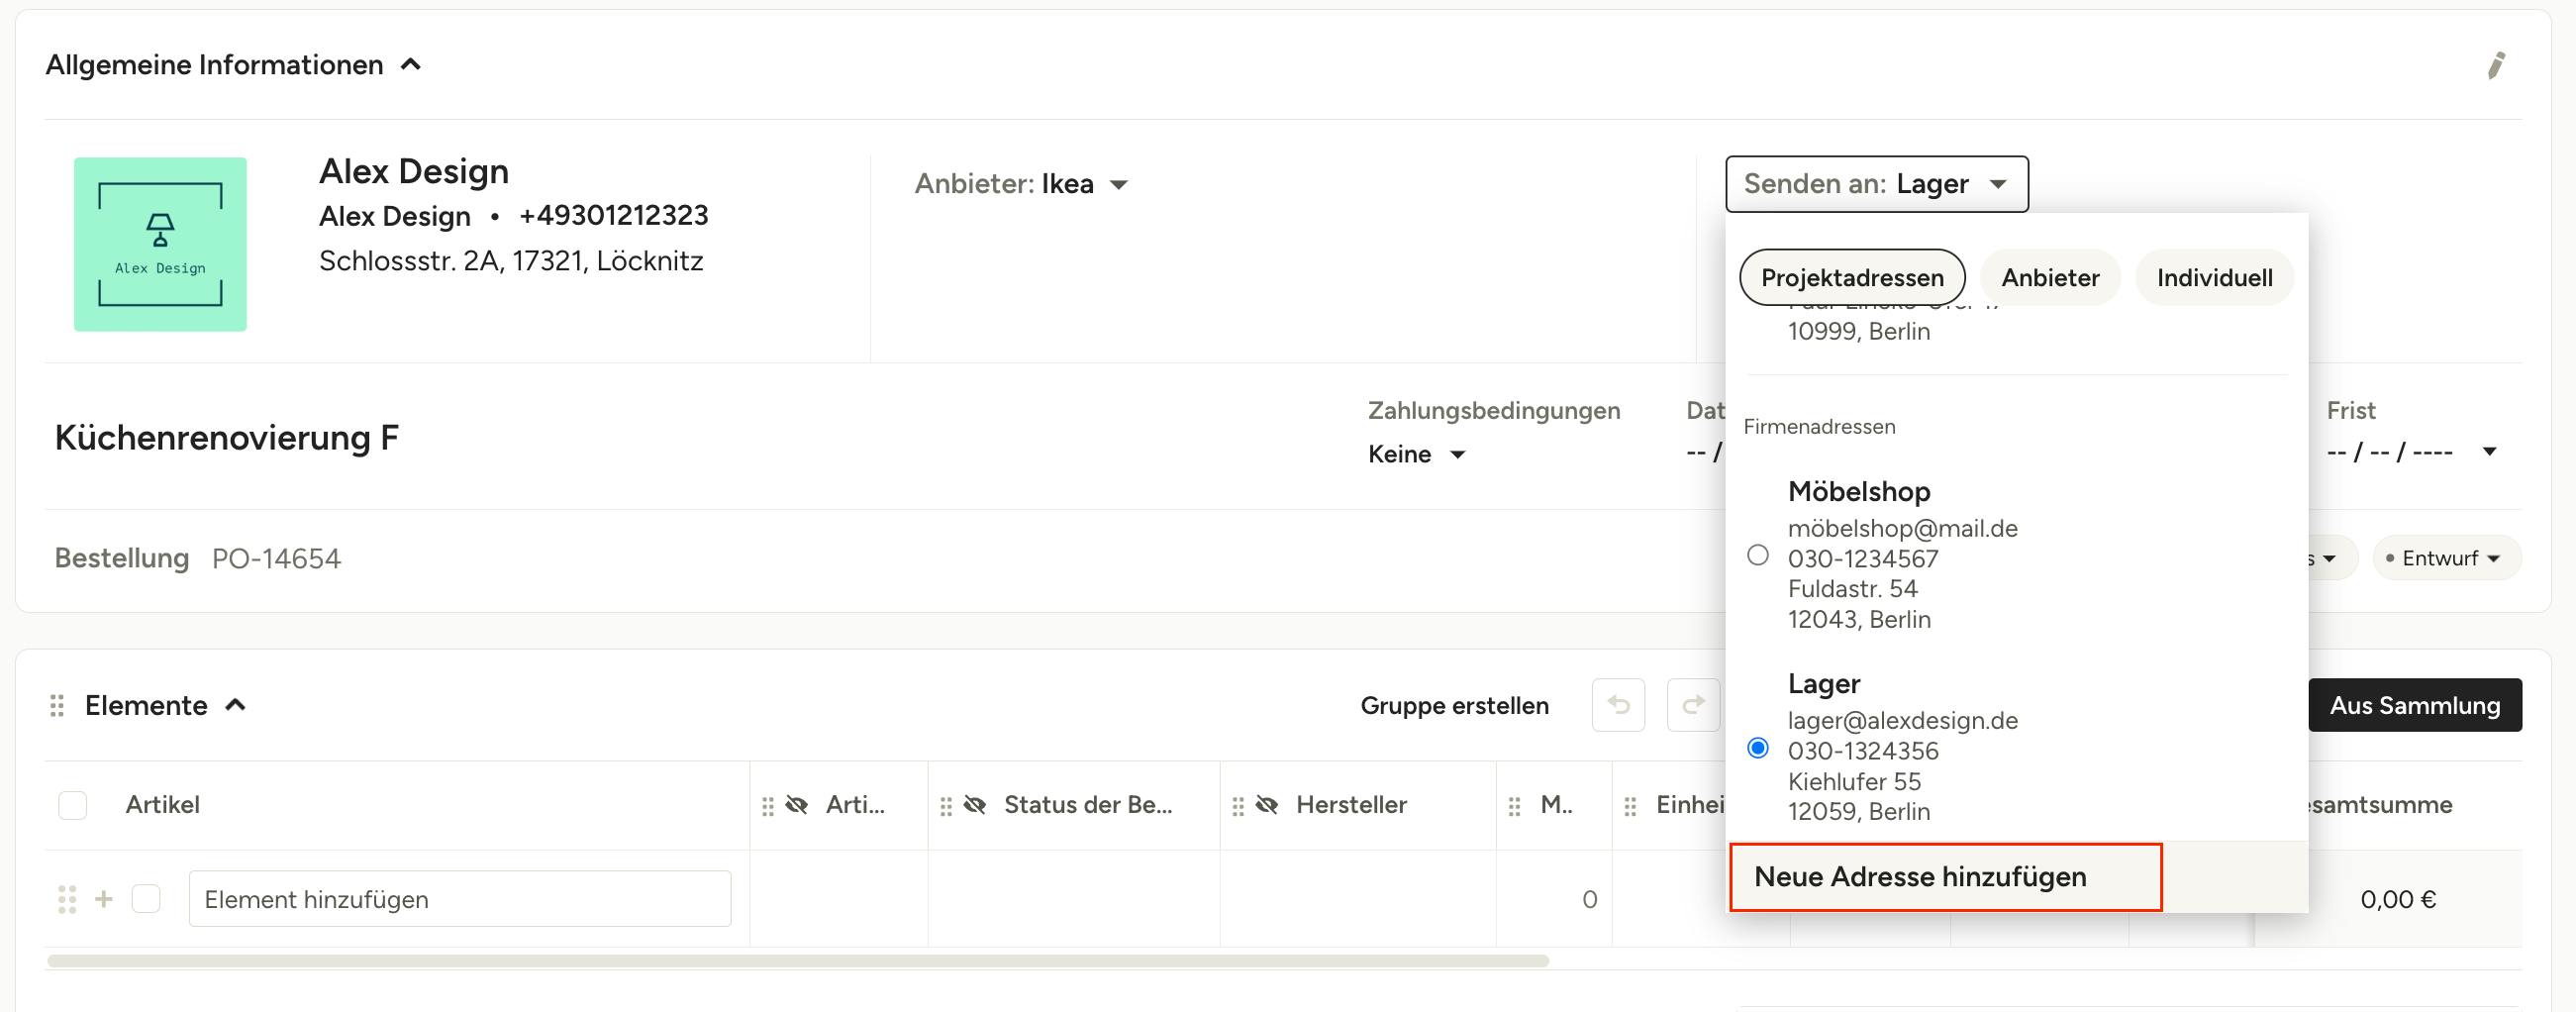The width and height of the screenshot is (2576, 1012).
Task: Click the pencil edit icon
Action: click(2495, 66)
